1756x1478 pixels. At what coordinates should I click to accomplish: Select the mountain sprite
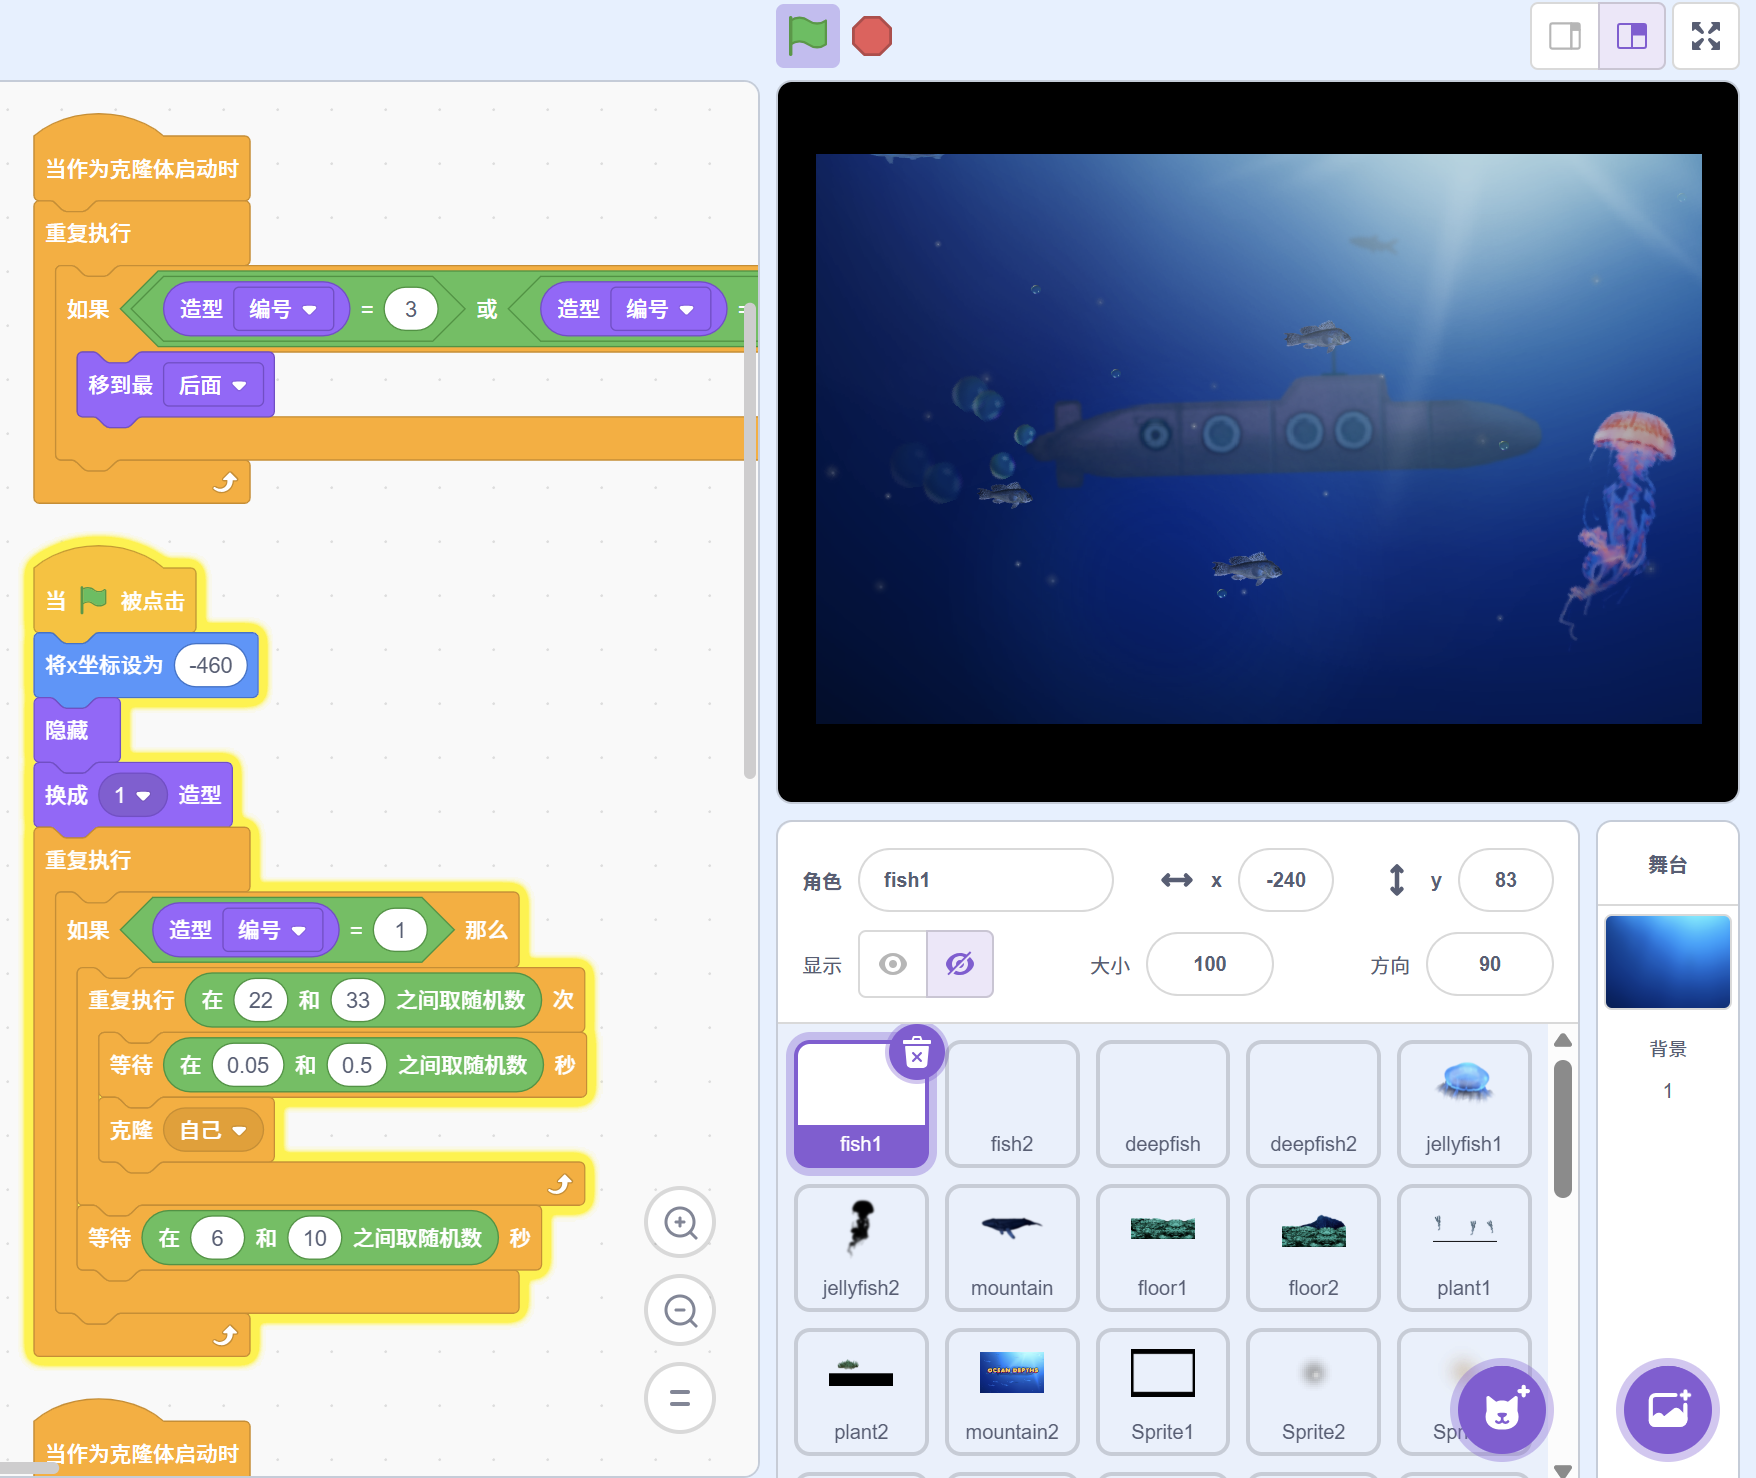[1011, 1247]
